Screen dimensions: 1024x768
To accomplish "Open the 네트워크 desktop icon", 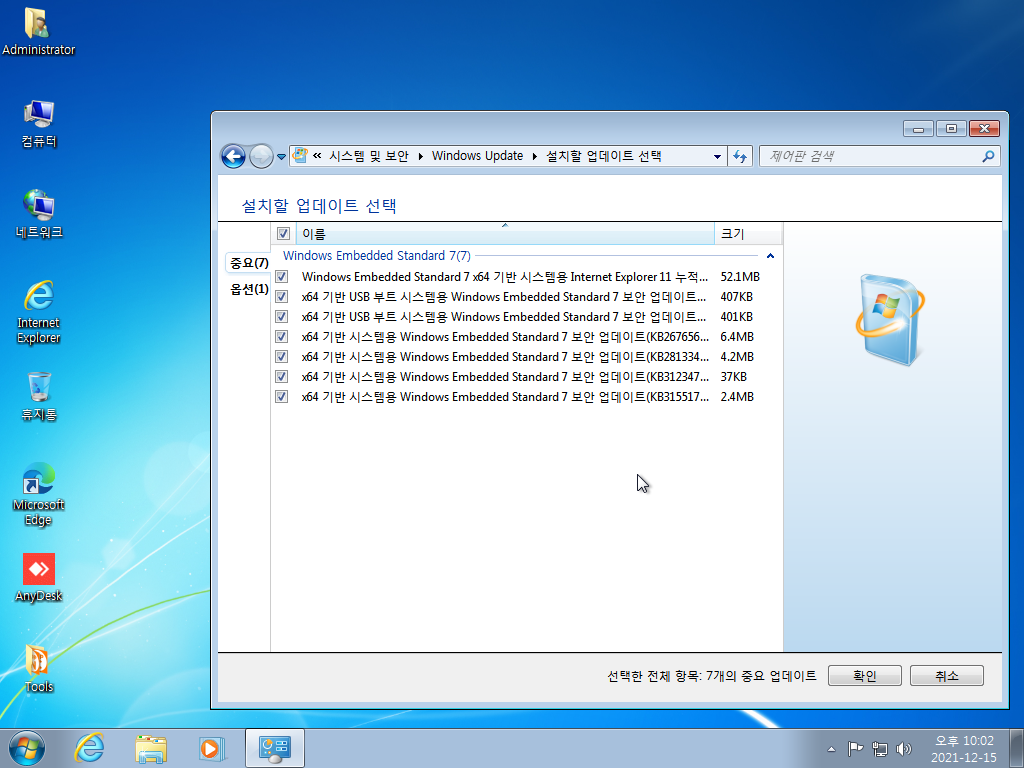I will point(39,214).
